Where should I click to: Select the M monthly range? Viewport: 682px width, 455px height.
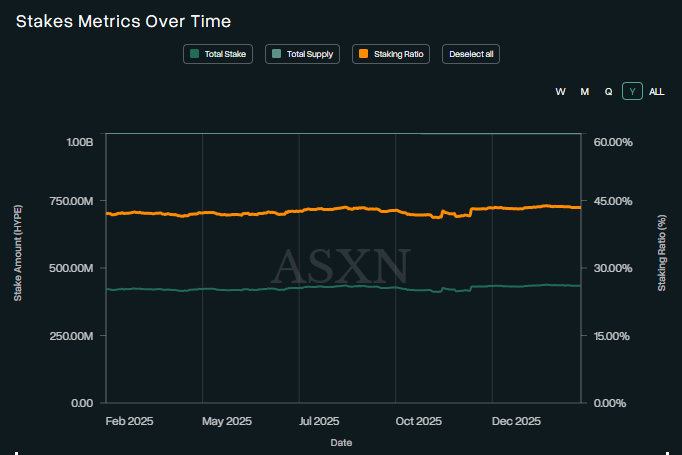coord(584,91)
